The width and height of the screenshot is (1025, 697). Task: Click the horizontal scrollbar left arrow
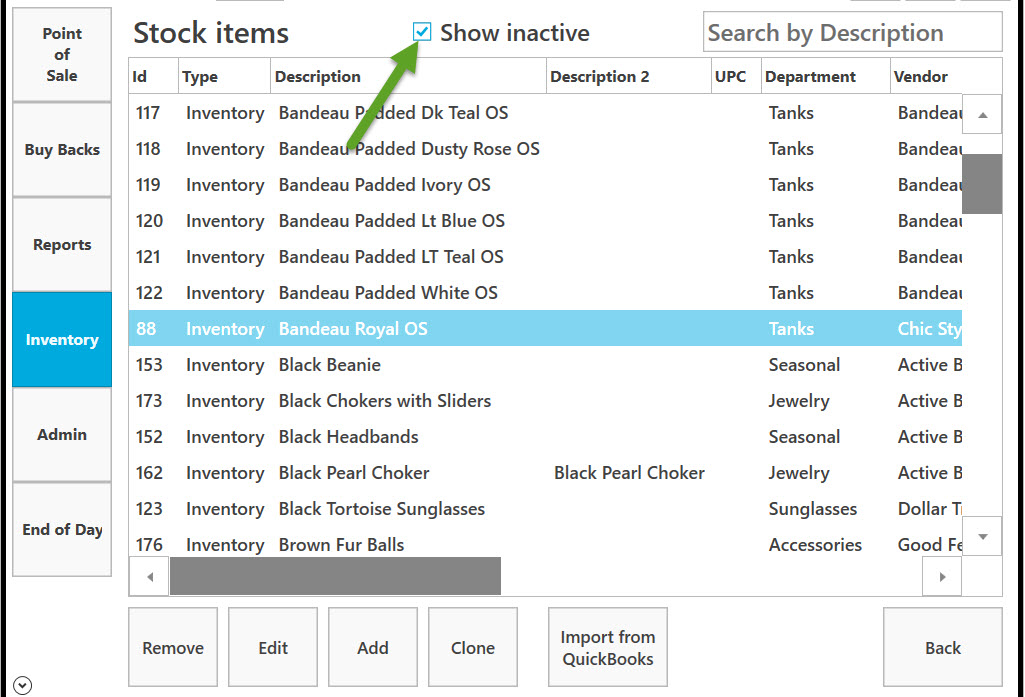(150, 577)
